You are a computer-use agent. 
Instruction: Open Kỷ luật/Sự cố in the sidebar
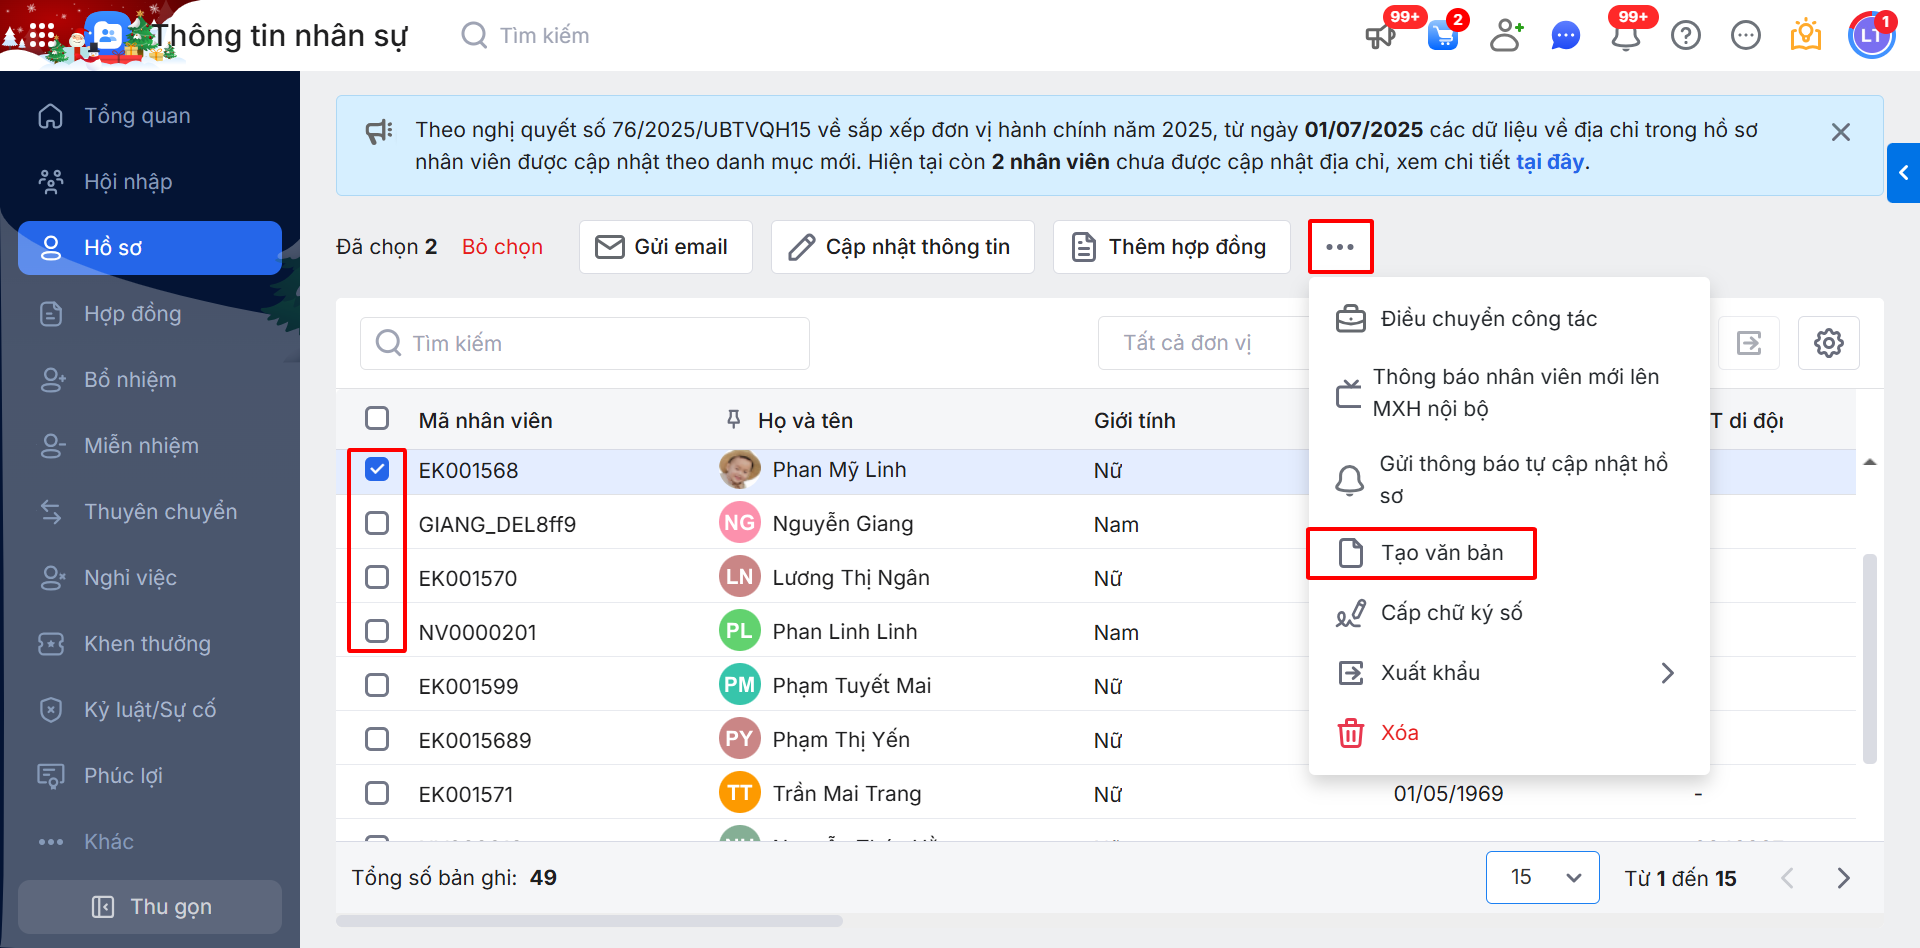click(x=150, y=710)
